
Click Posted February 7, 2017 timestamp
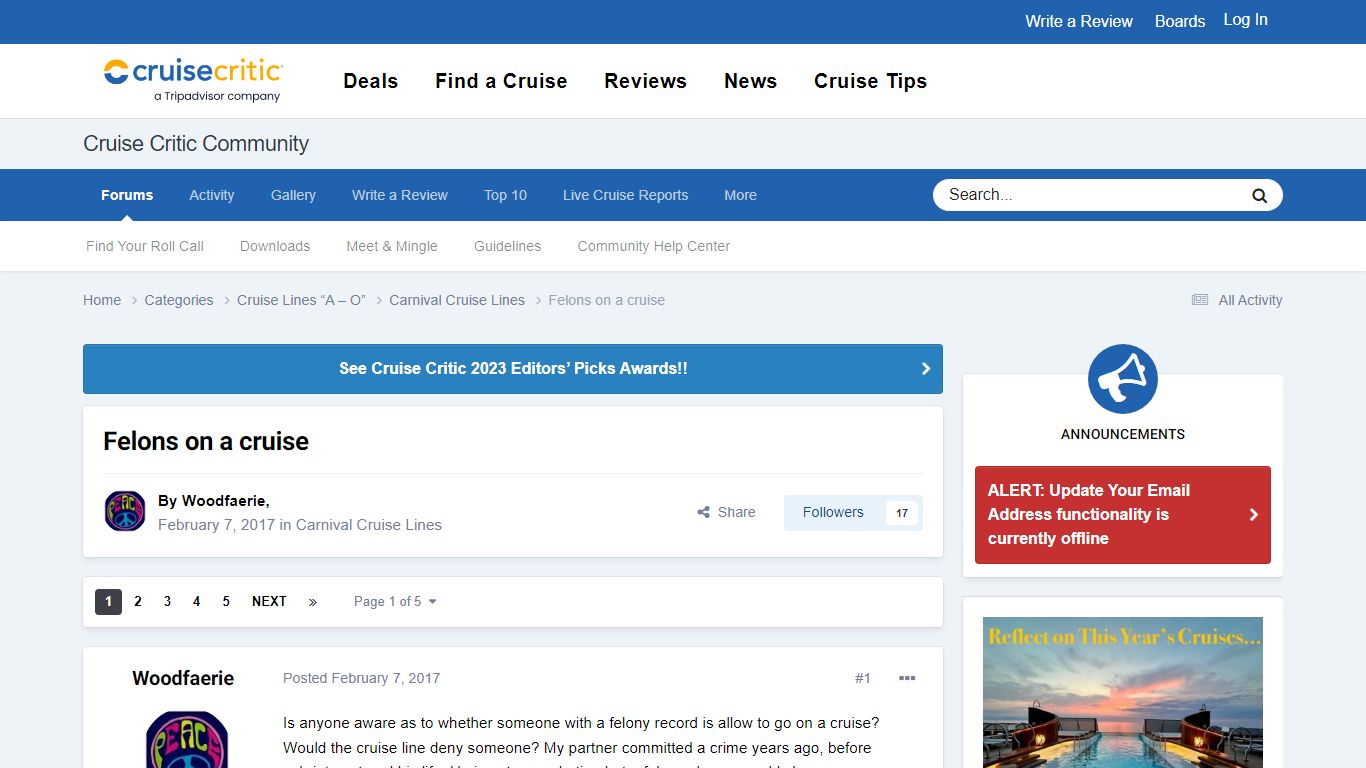pos(362,678)
